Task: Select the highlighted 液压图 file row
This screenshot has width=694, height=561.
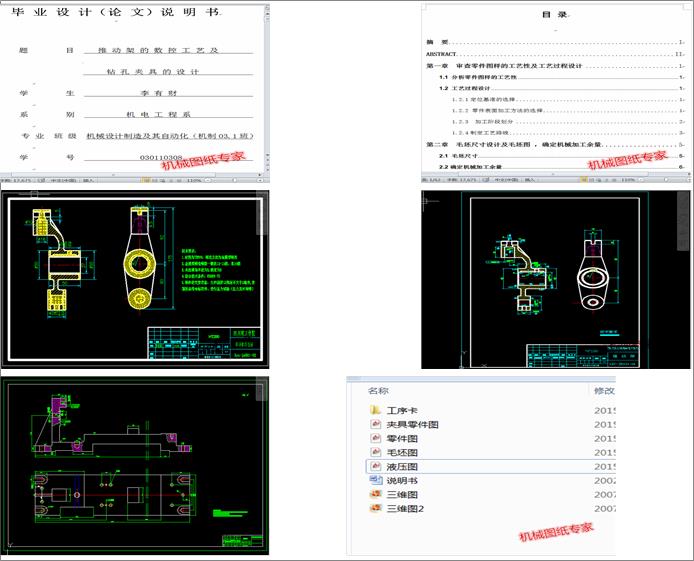Action: point(490,466)
